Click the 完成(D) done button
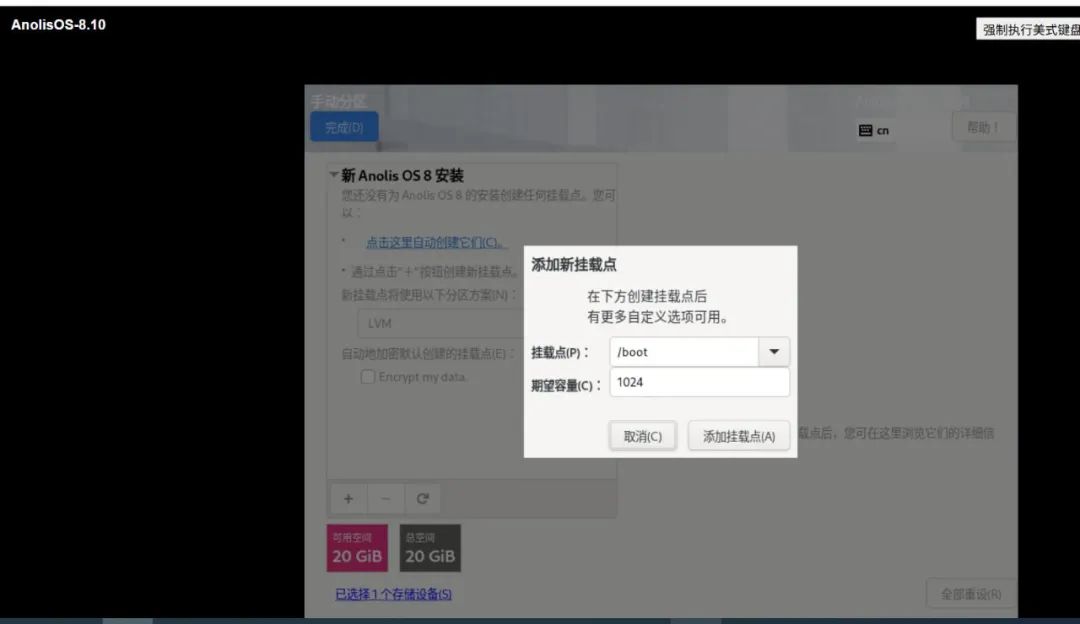This screenshot has width=1080, height=624. coord(344,127)
